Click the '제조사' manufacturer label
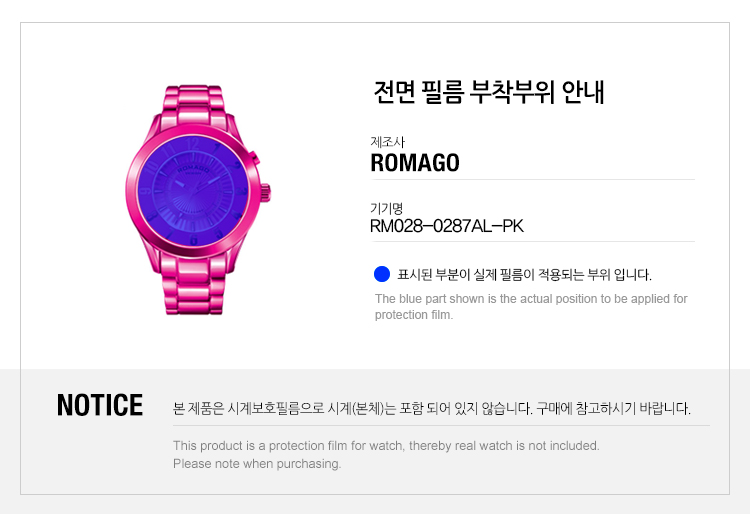The width and height of the screenshot is (750, 514). [387, 142]
